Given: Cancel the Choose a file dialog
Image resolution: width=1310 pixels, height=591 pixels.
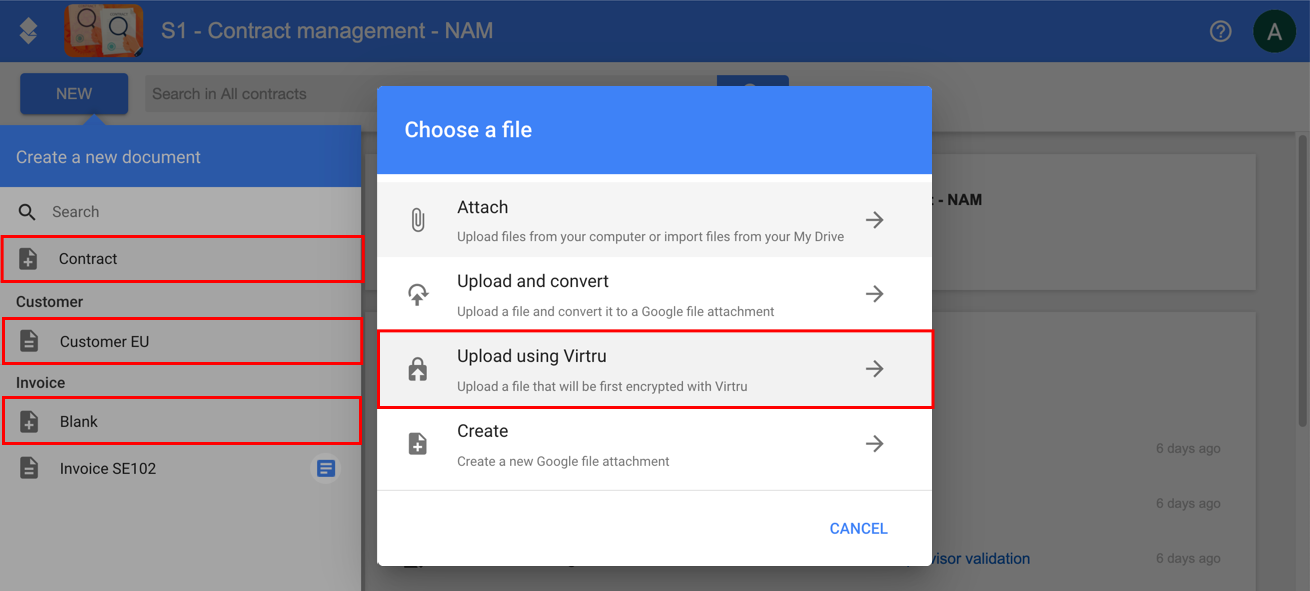Looking at the screenshot, I should [x=859, y=529].
